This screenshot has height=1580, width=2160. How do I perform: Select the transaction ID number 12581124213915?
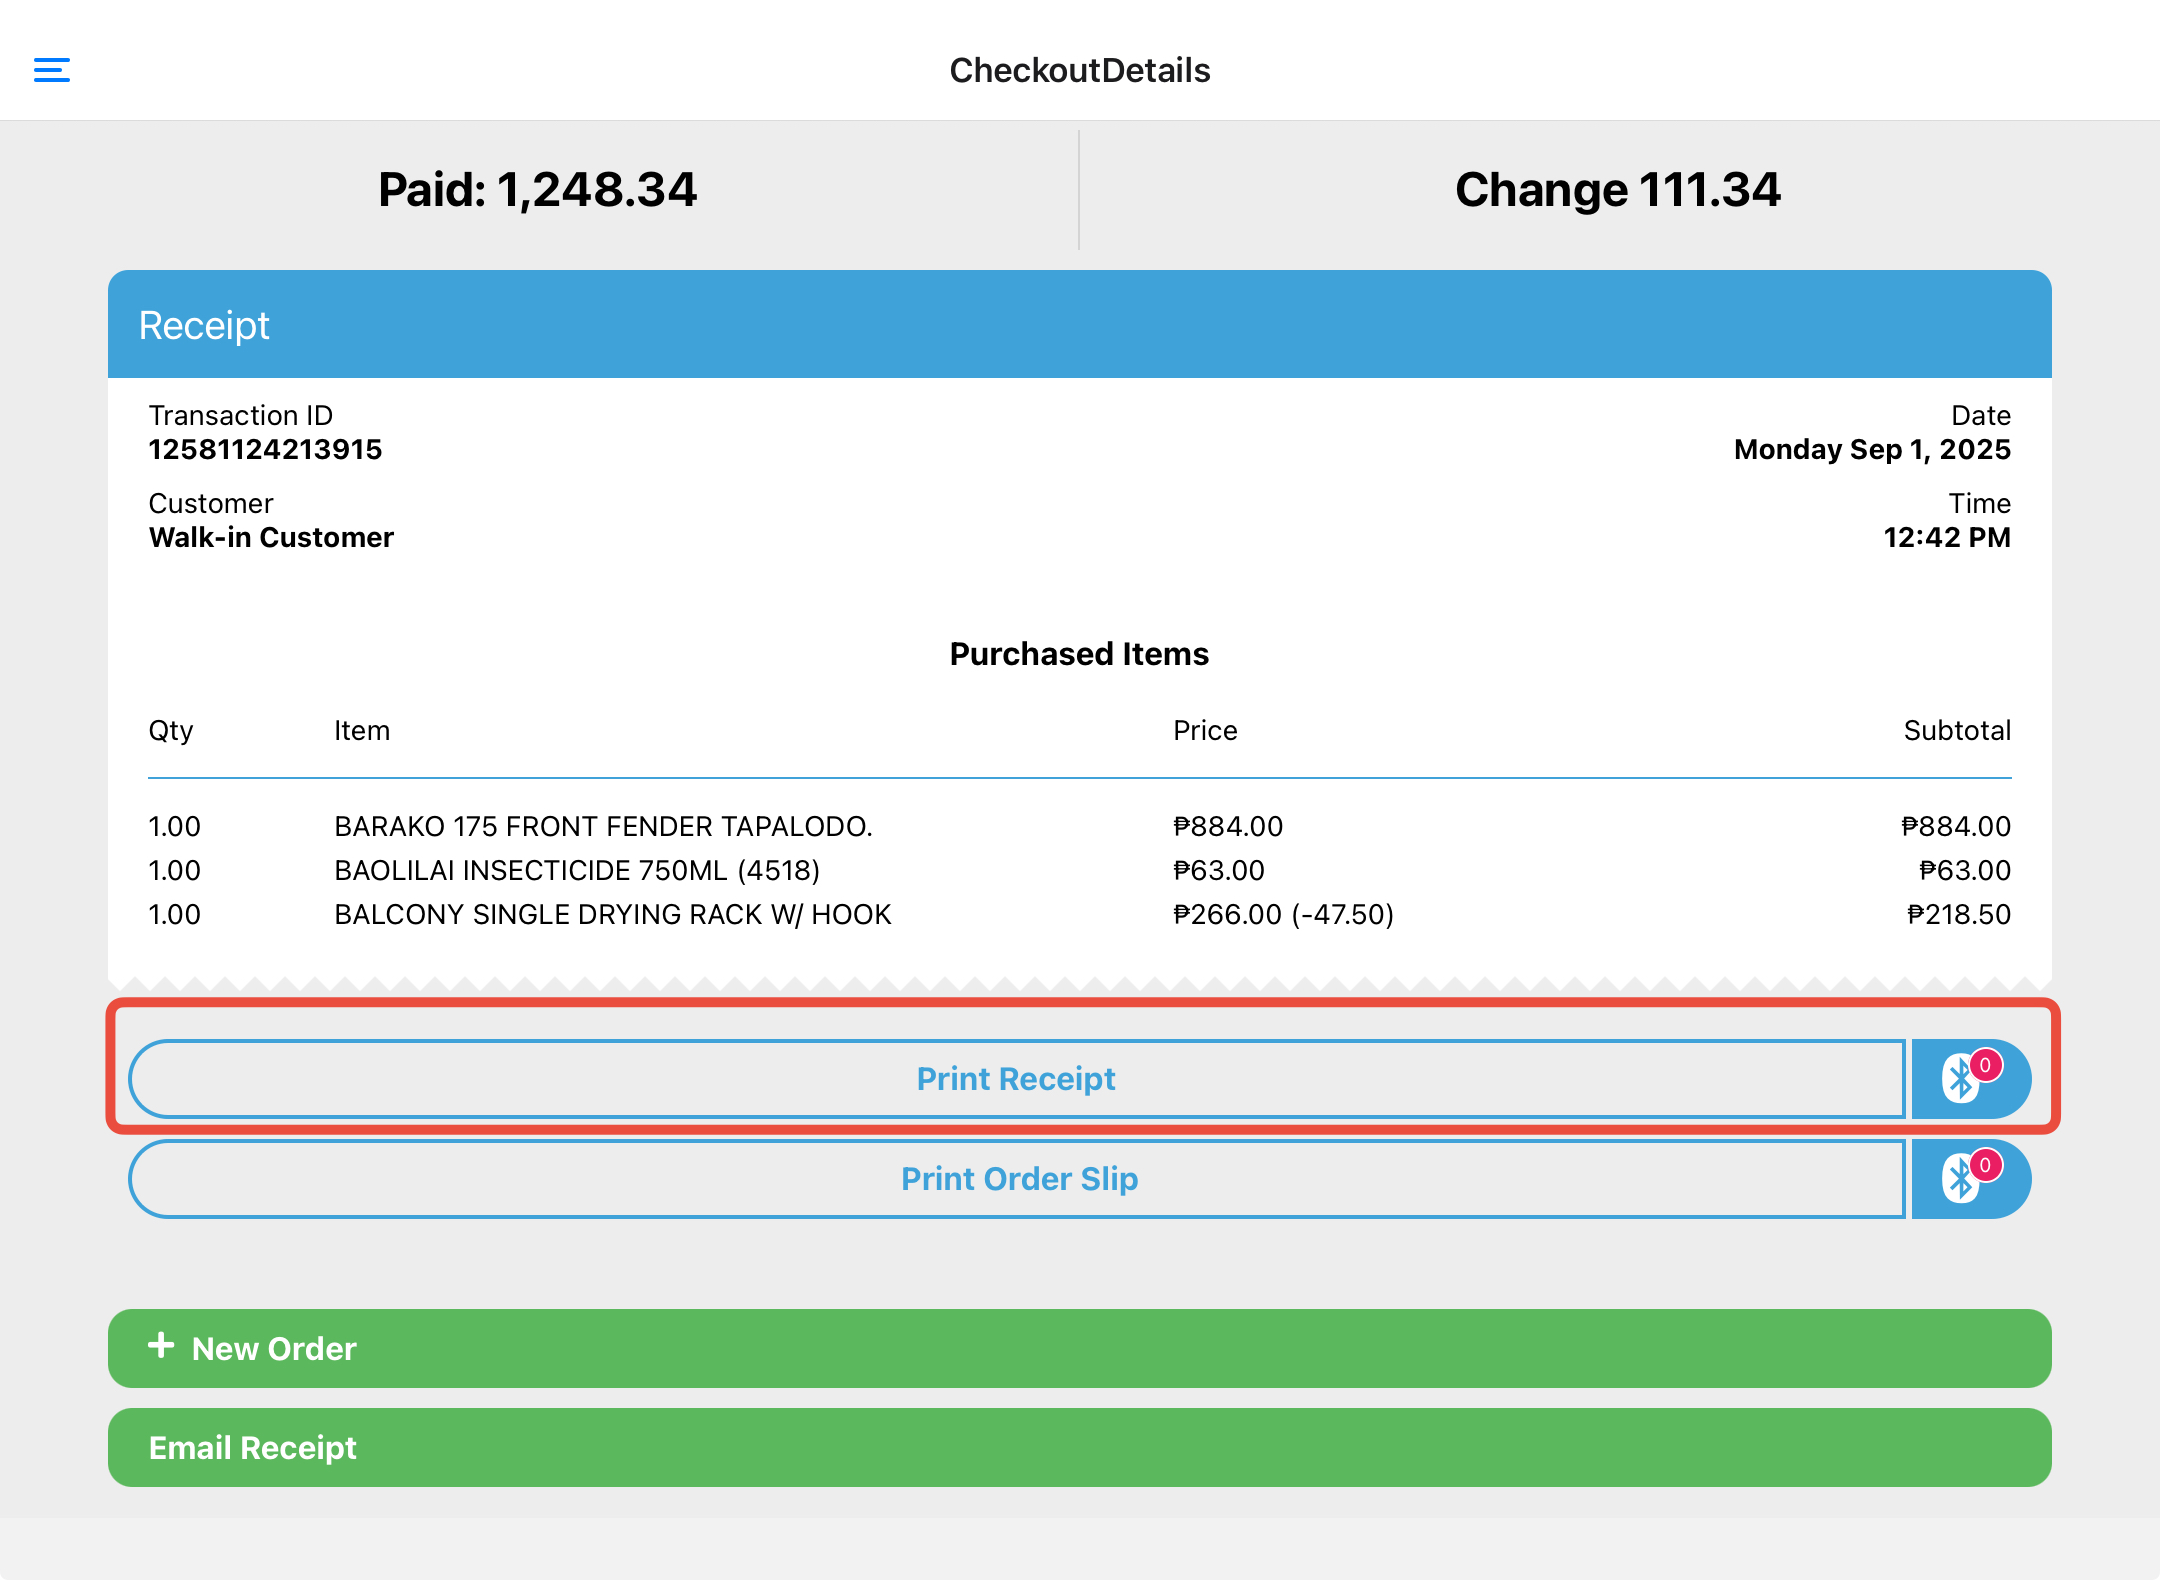click(x=265, y=450)
